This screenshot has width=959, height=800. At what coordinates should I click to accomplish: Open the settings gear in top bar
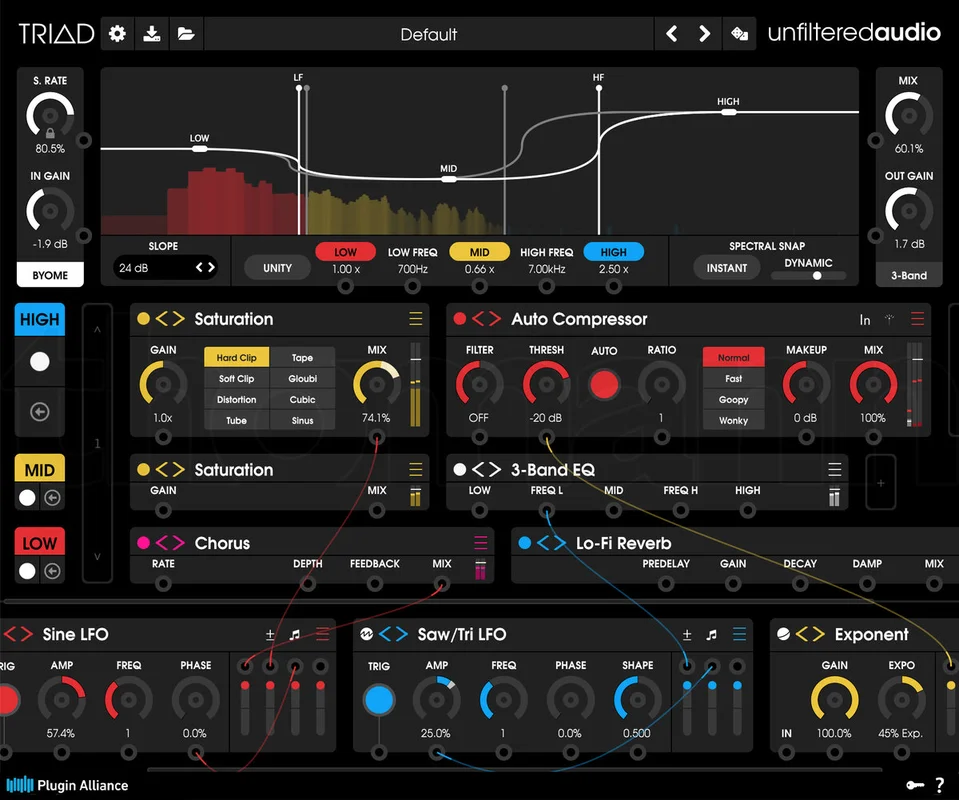point(117,34)
